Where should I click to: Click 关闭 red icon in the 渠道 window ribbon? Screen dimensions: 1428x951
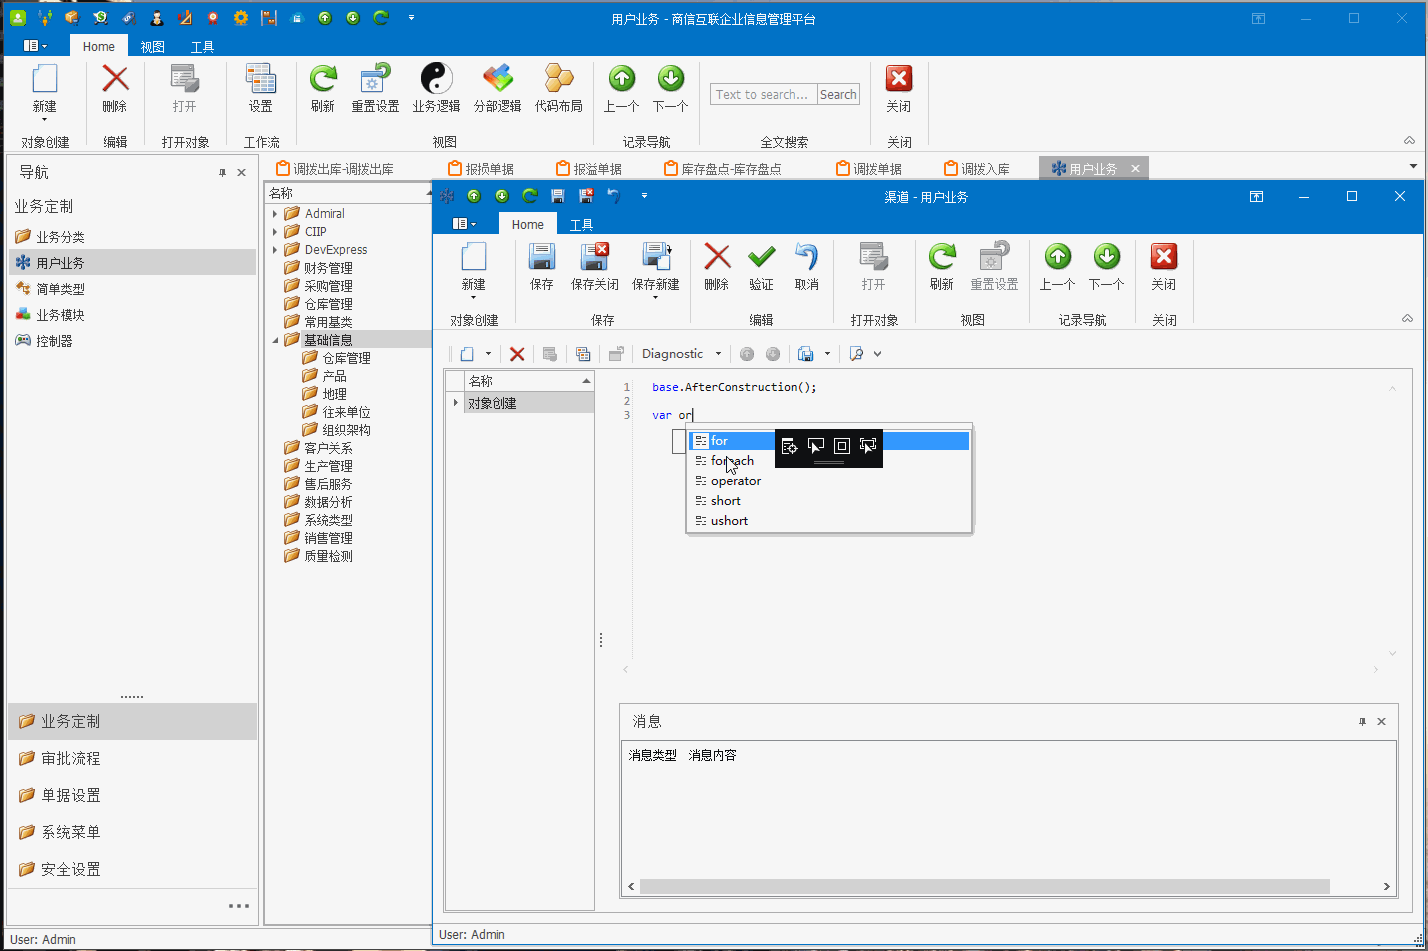(x=1164, y=266)
